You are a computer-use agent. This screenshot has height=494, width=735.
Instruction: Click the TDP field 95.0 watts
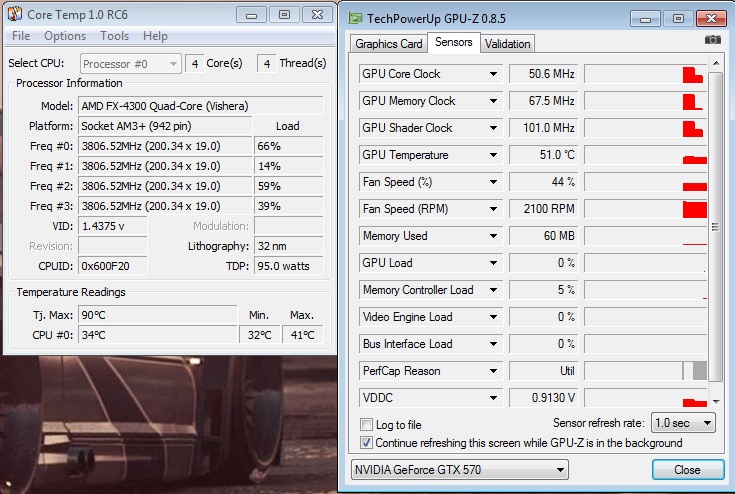click(289, 266)
